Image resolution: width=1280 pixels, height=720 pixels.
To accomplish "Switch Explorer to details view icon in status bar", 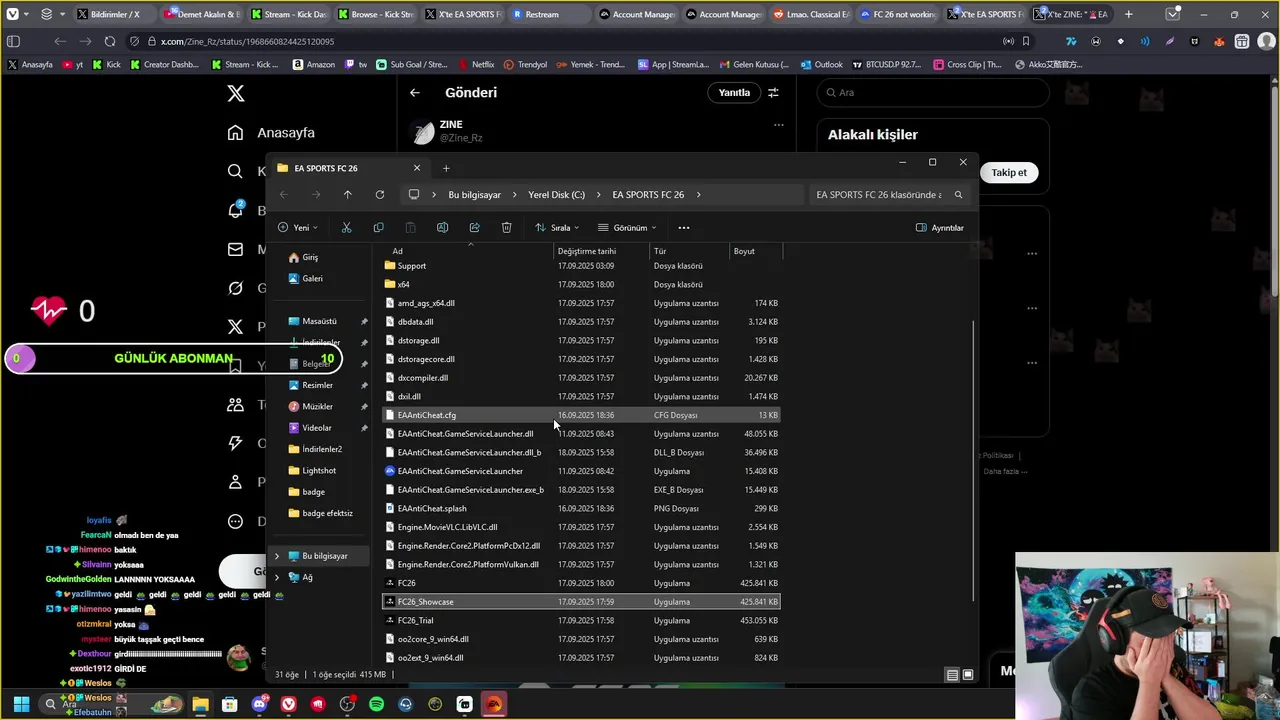I will [x=952, y=675].
